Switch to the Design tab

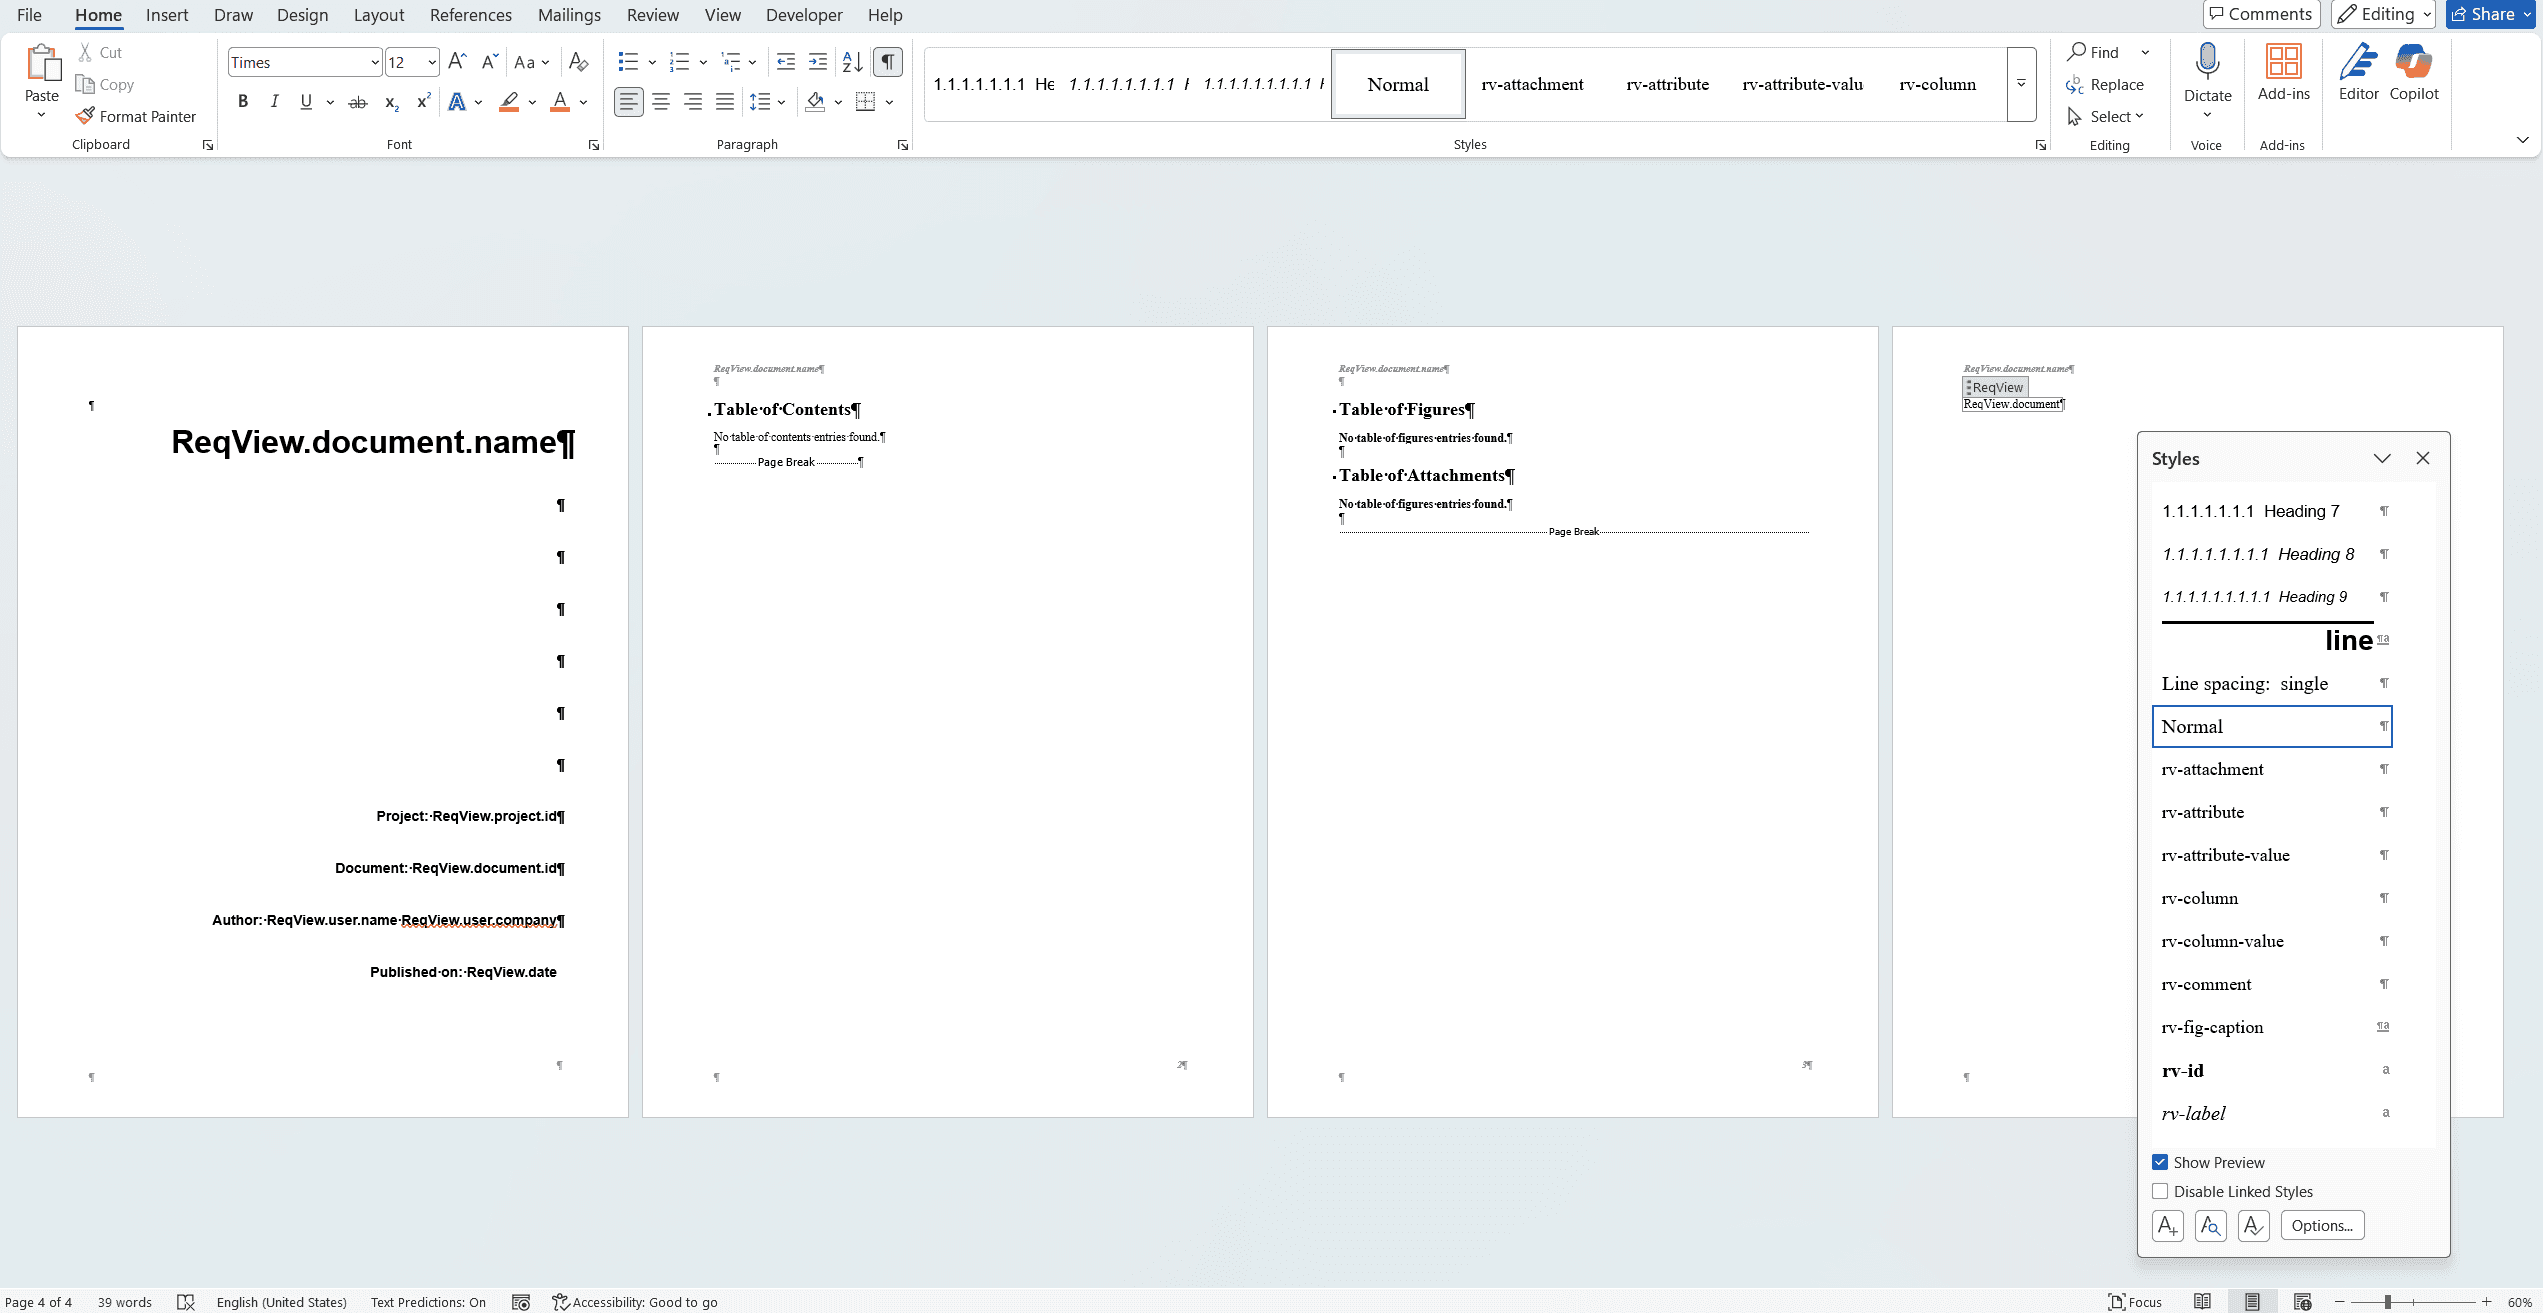pyautogui.click(x=303, y=15)
